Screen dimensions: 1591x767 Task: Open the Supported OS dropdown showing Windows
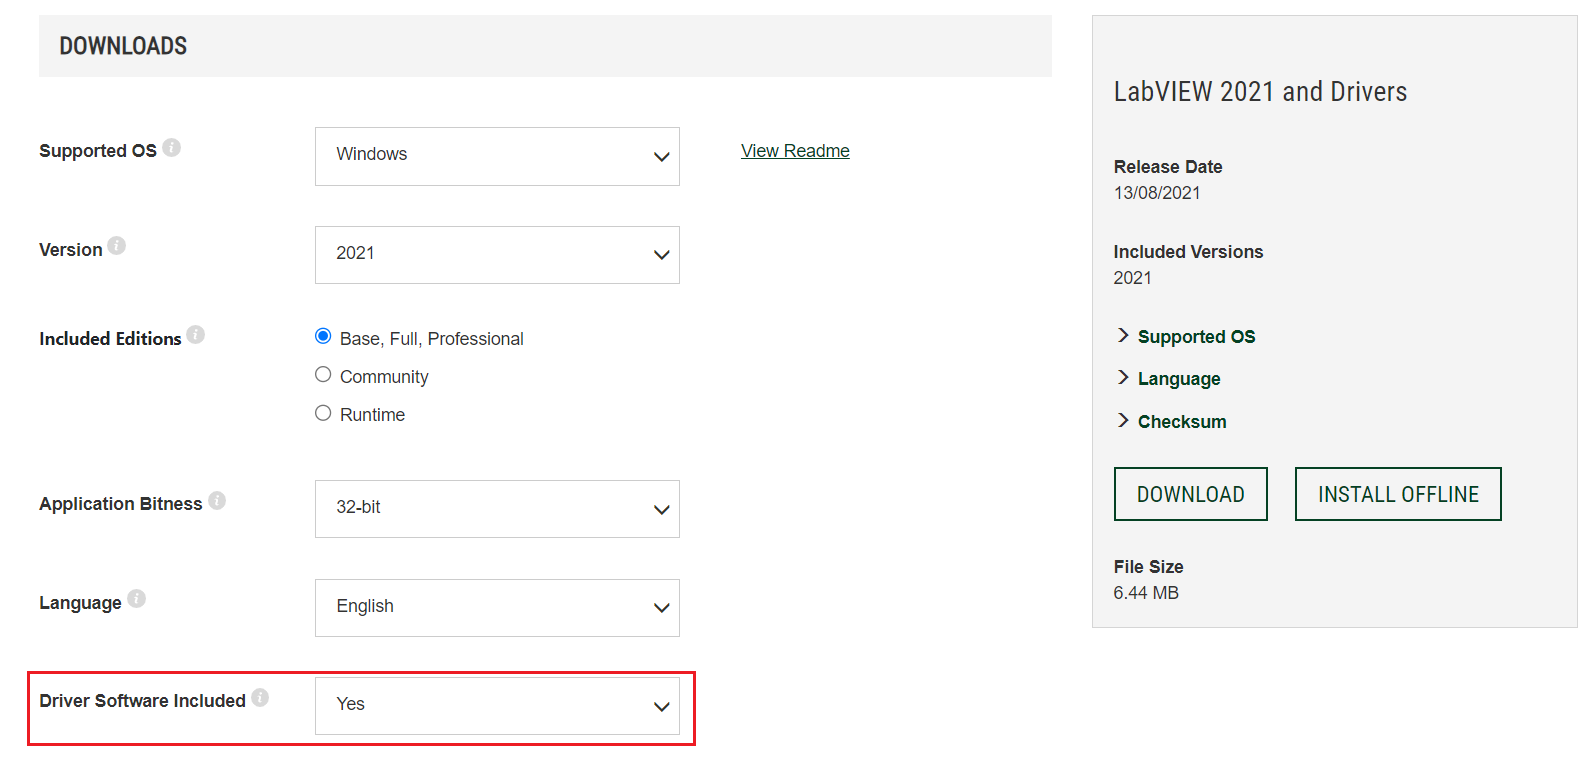(497, 156)
